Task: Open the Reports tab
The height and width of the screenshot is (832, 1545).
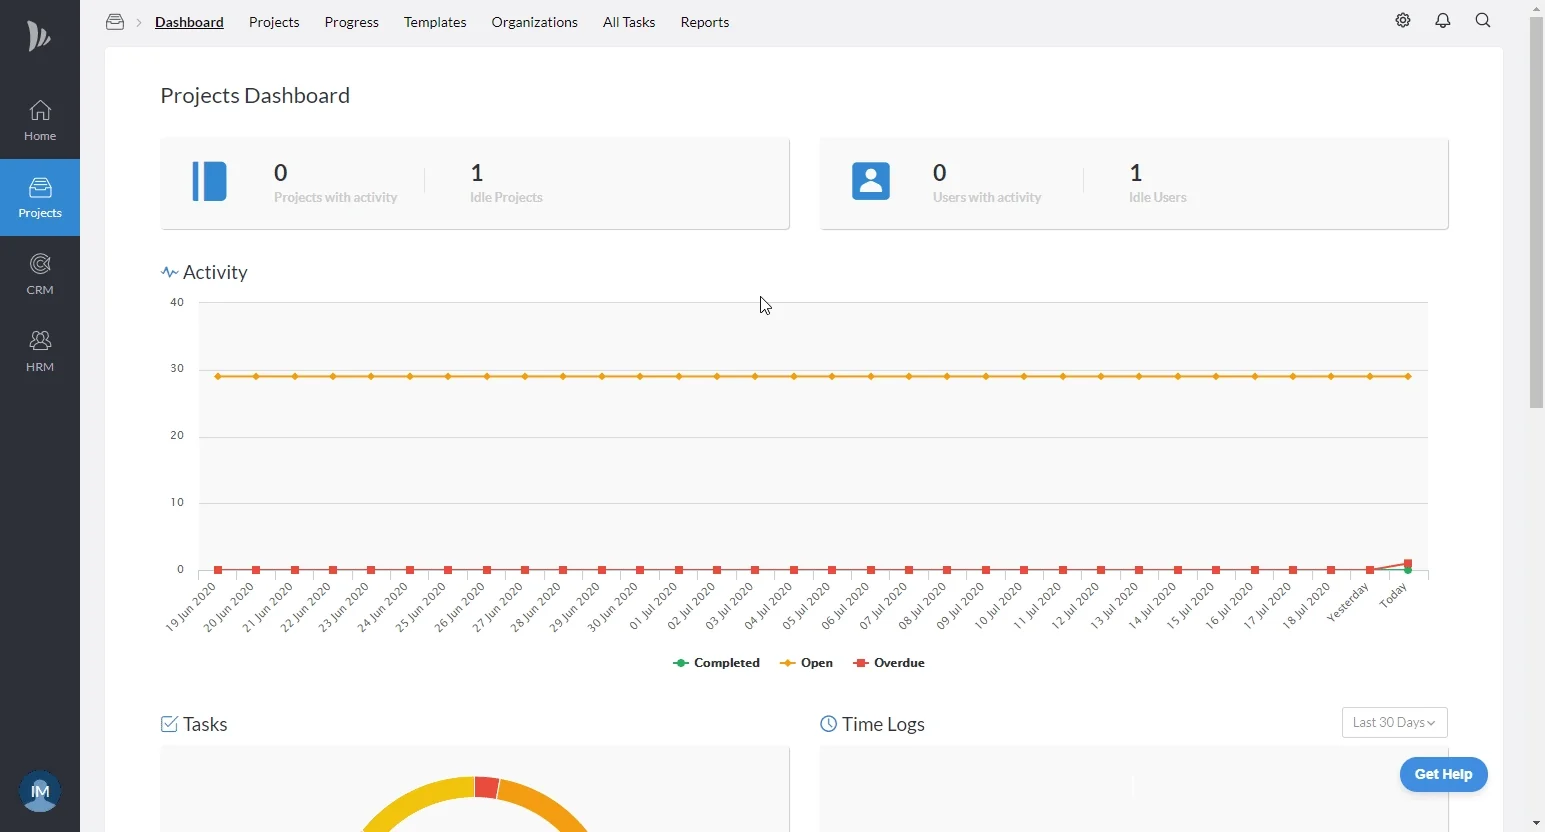Action: click(705, 22)
